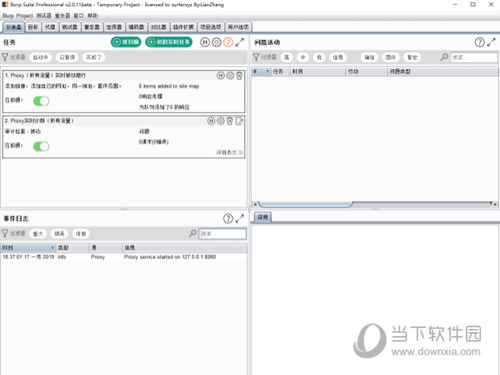This screenshot has height=375, width=500.
Task: Select the Advisory tab below Issue activity
Action: 263,217
